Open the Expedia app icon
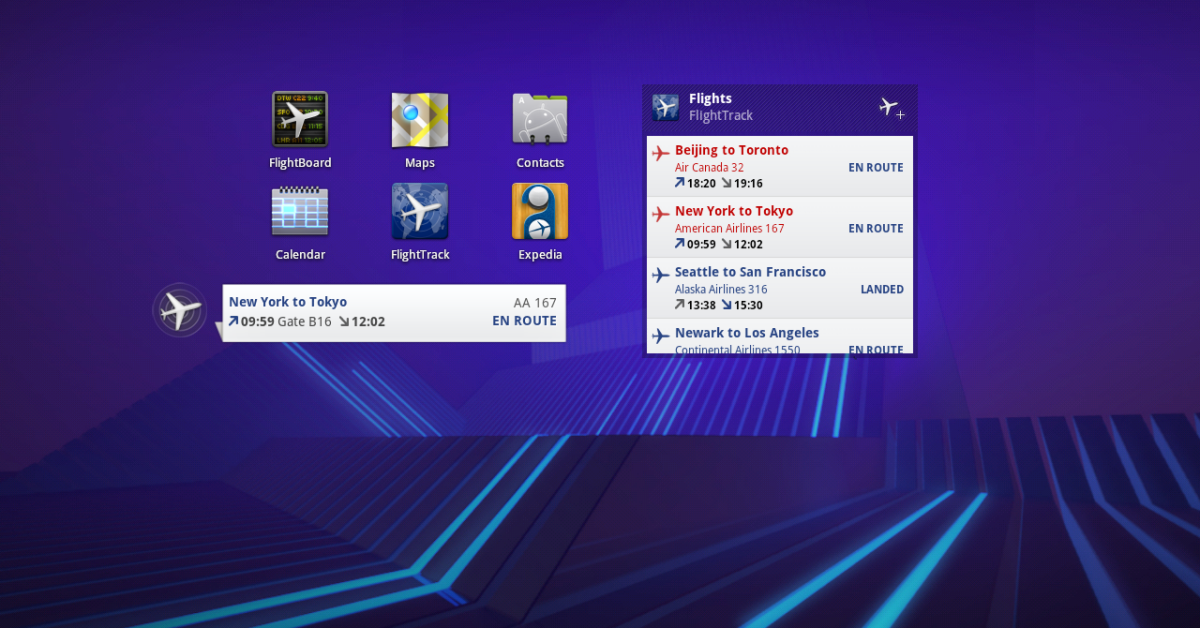This screenshot has height=628, width=1200. [540, 211]
